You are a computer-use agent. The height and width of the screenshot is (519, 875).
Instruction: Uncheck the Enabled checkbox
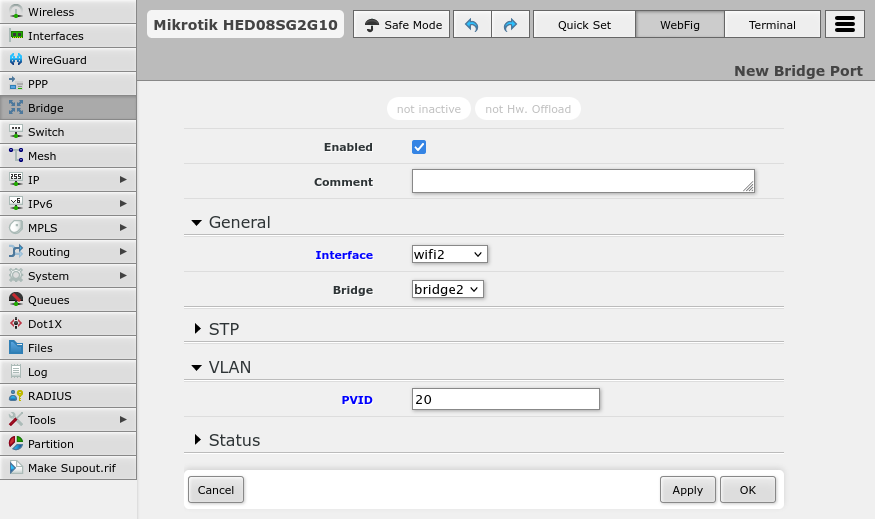click(x=419, y=147)
